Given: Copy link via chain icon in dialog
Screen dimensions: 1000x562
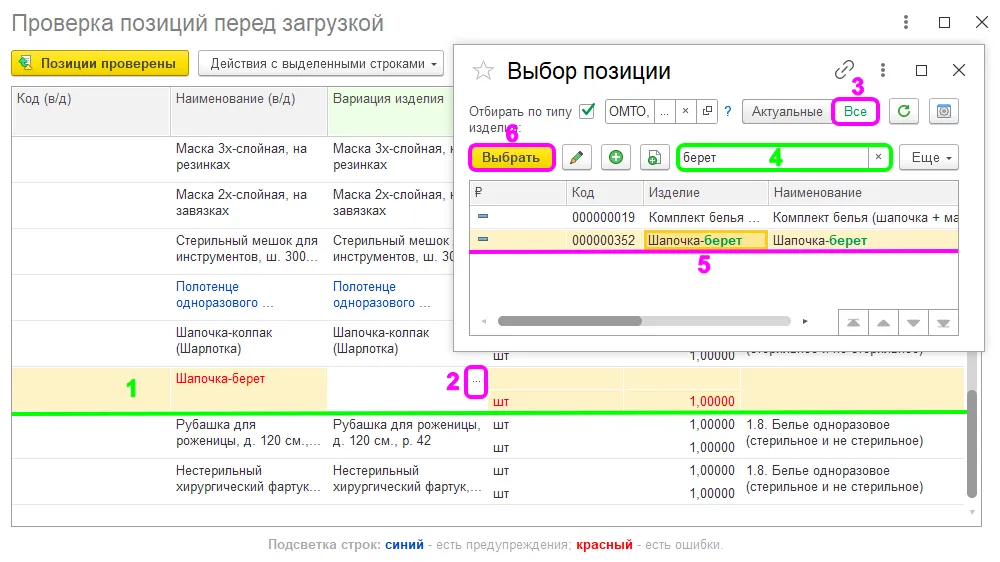Looking at the screenshot, I should coord(844,70).
